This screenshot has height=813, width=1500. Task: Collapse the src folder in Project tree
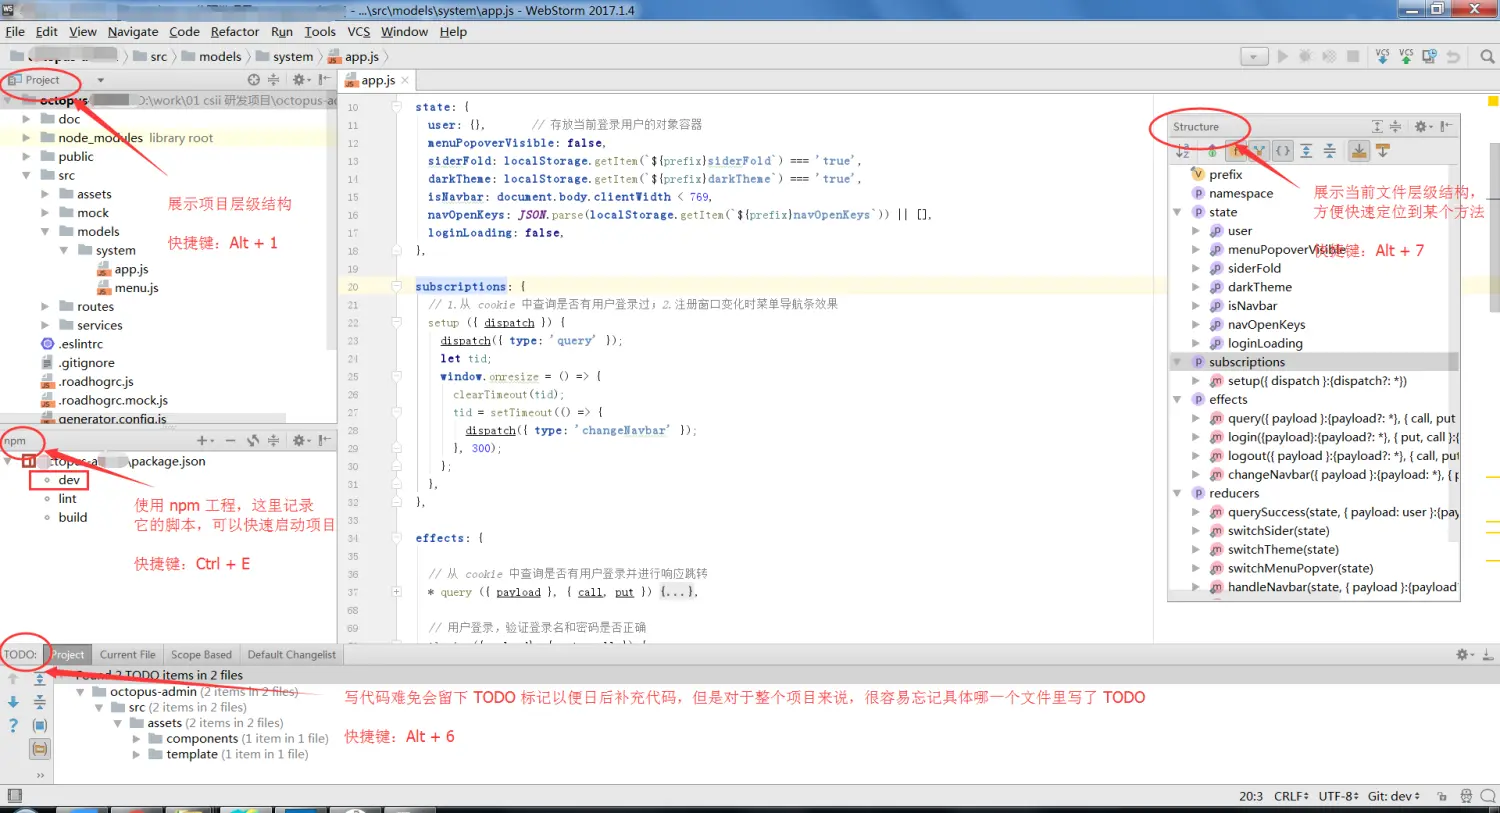26,175
